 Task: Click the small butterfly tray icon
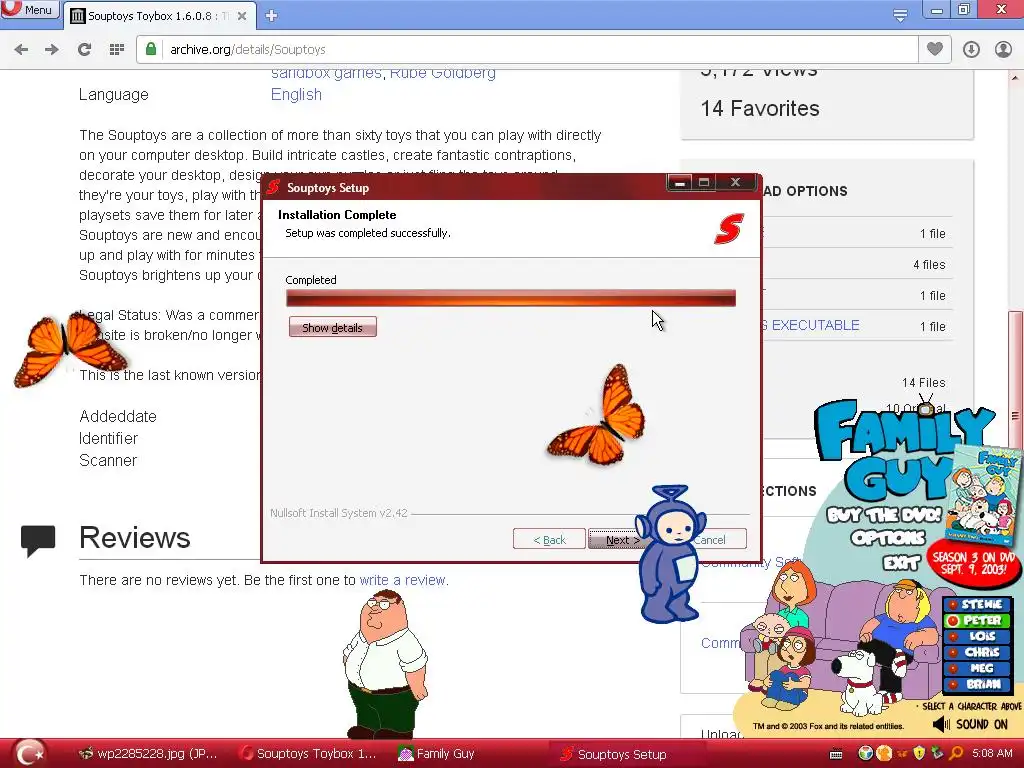click(902, 754)
